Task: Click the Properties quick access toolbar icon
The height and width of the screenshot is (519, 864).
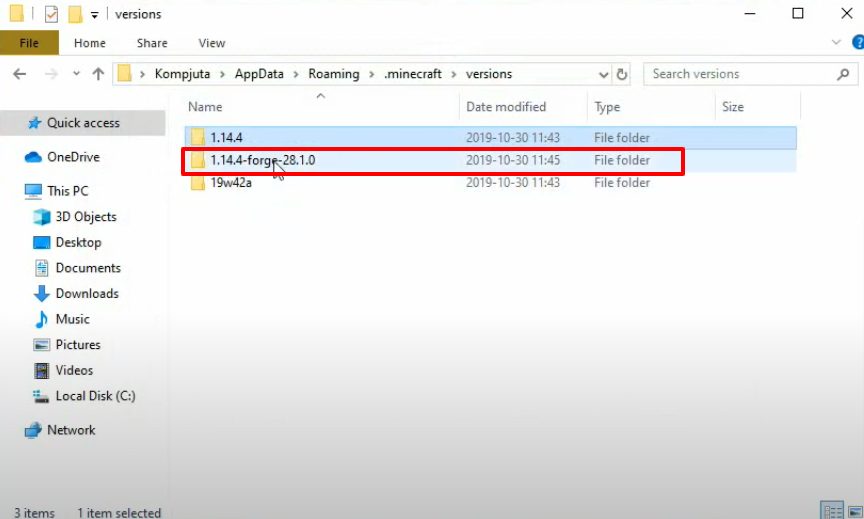Action: pyautogui.click(x=51, y=14)
